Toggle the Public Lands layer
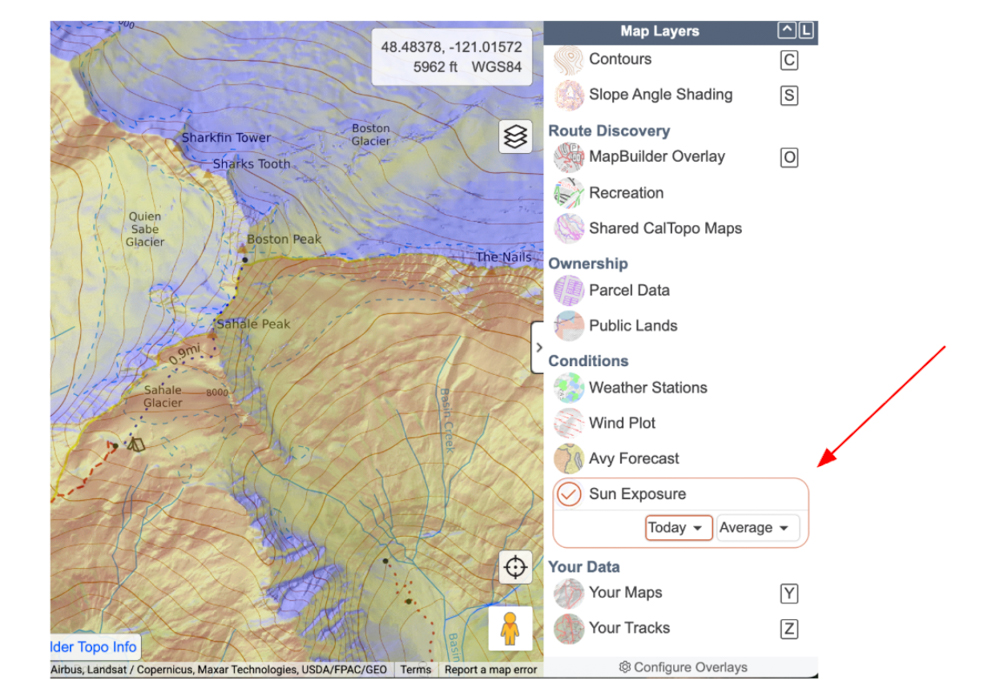1000x697 pixels. 632,326
